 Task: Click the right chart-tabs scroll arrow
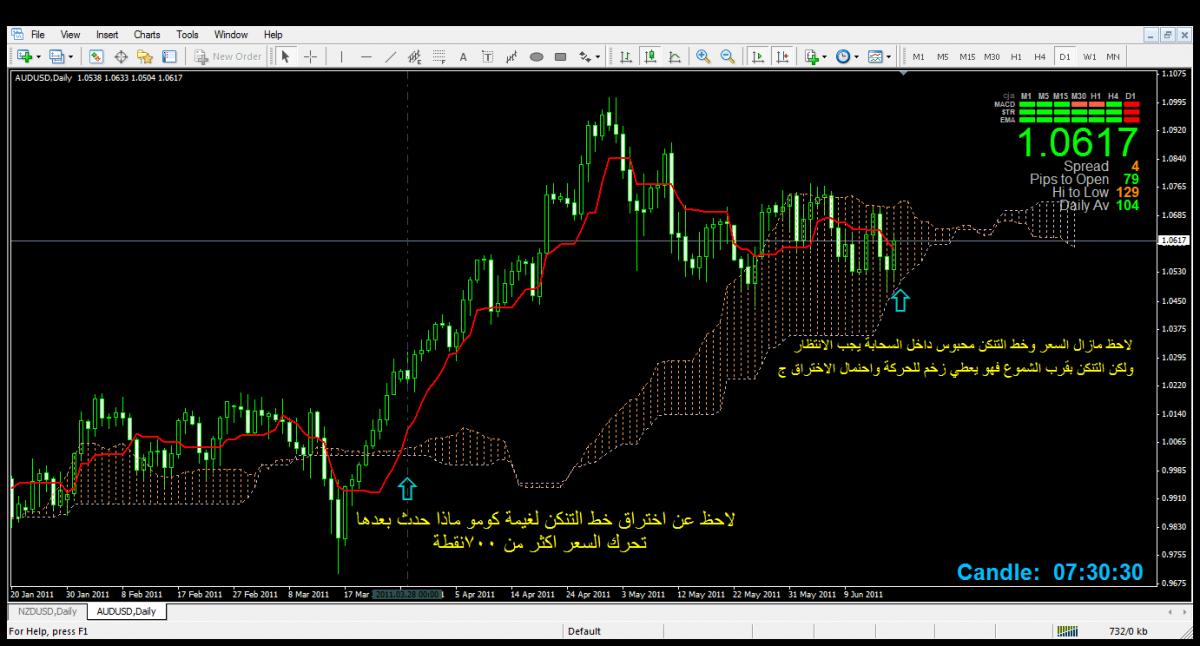pyautogui.click(x=1186, y=611)
